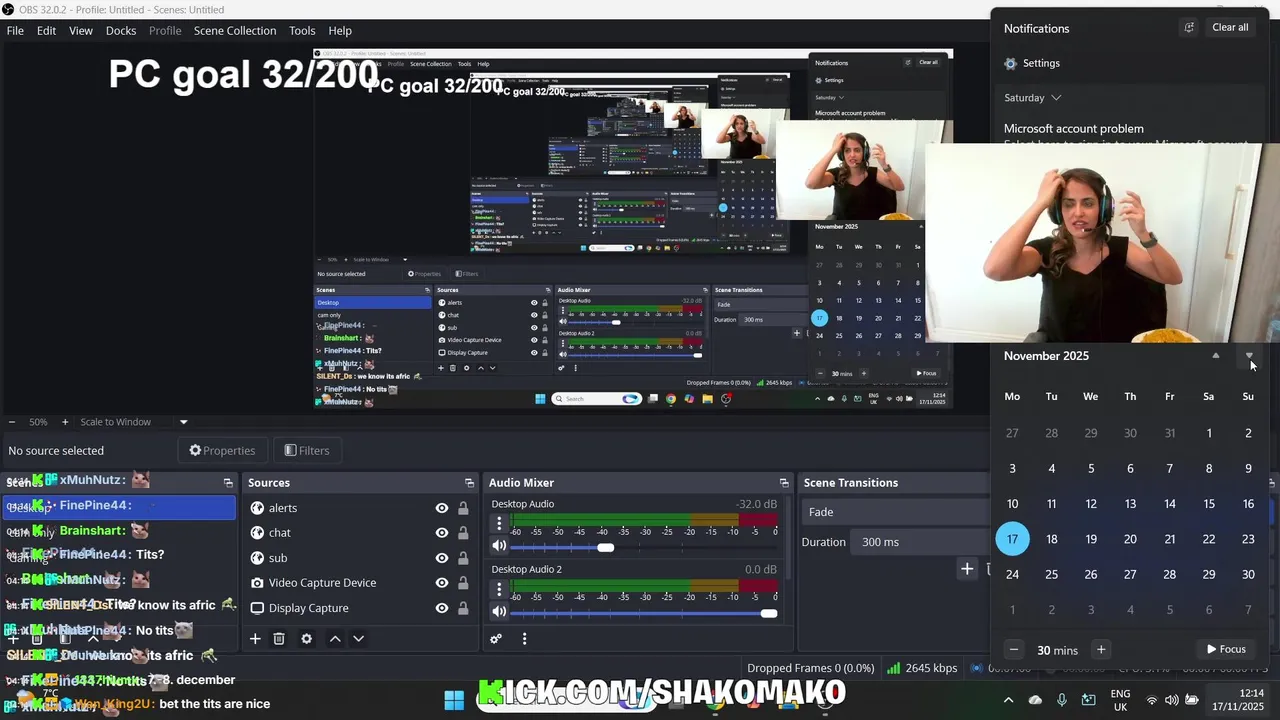The image size is (1280, 720).
Task: Collapse the calendar with down arrow
Action: 1249,356
